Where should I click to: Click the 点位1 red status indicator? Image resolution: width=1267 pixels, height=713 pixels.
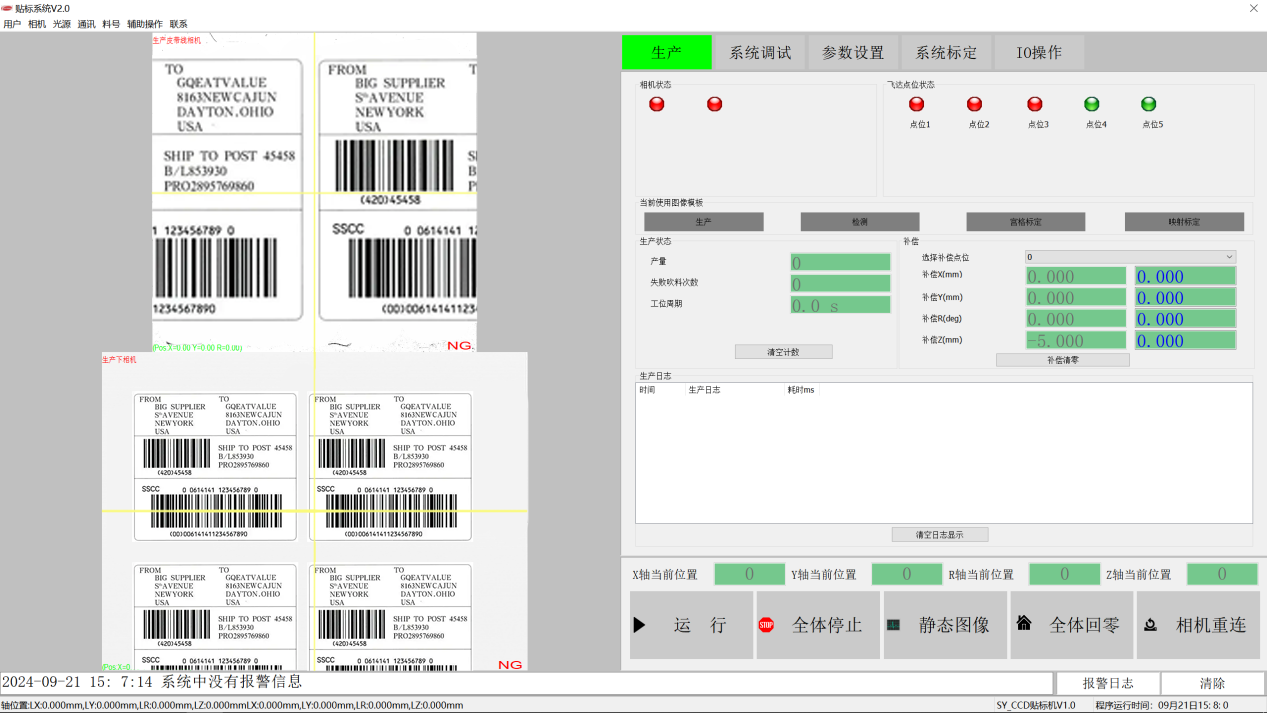[x=916, y=104]
